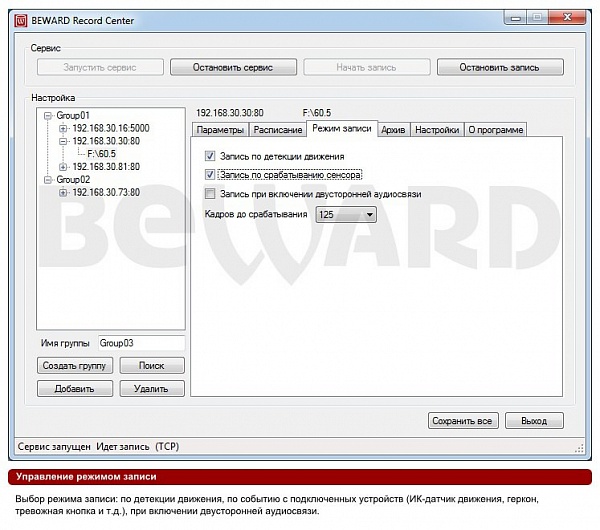Collapse the 192.168.30.30:80 node
Image resolution: width=600 pixels, height=530 pixels.
coord(63,141)
